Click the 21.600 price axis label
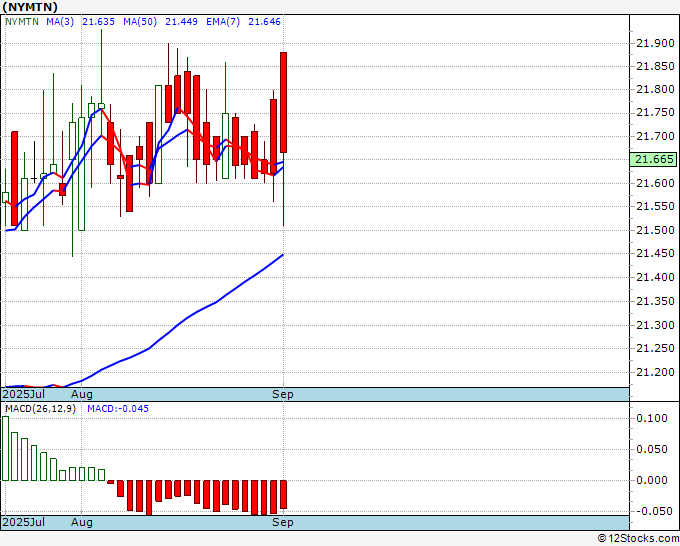The height and width of the screenshot is (546, 680). coord(655,183)
